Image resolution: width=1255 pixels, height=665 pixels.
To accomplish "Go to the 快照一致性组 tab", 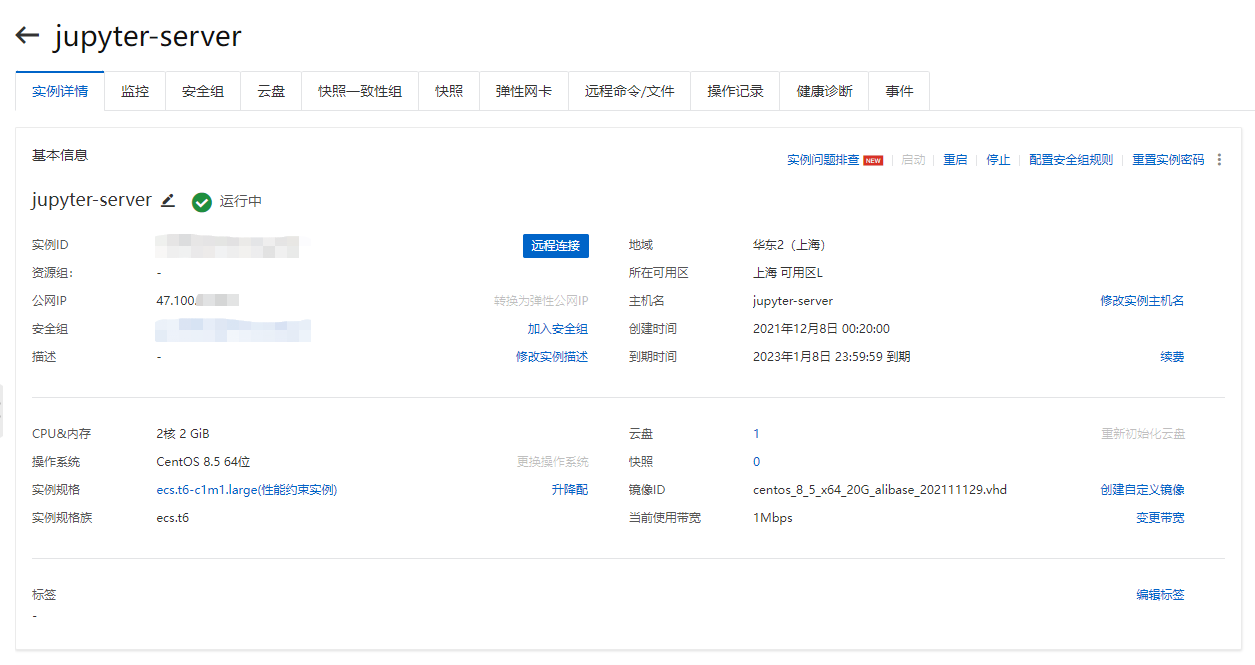I will tap(360, 91).
